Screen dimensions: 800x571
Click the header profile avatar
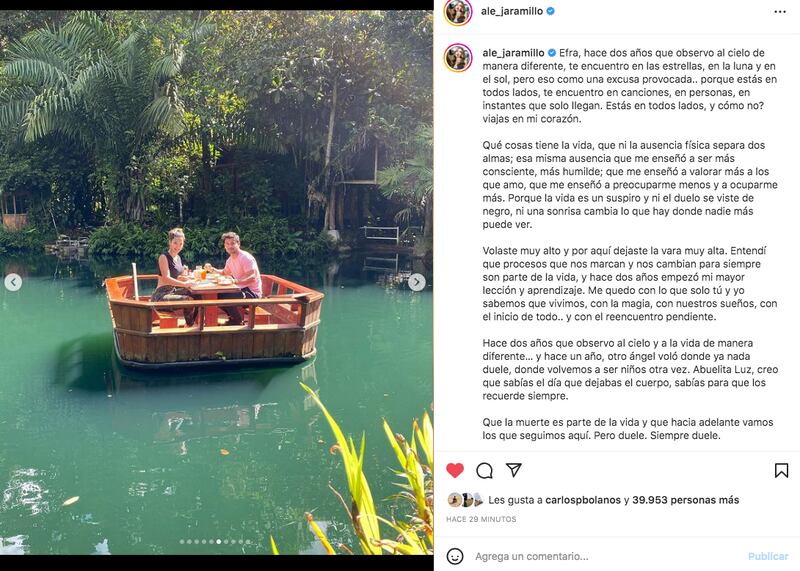(x=458, y=12)
